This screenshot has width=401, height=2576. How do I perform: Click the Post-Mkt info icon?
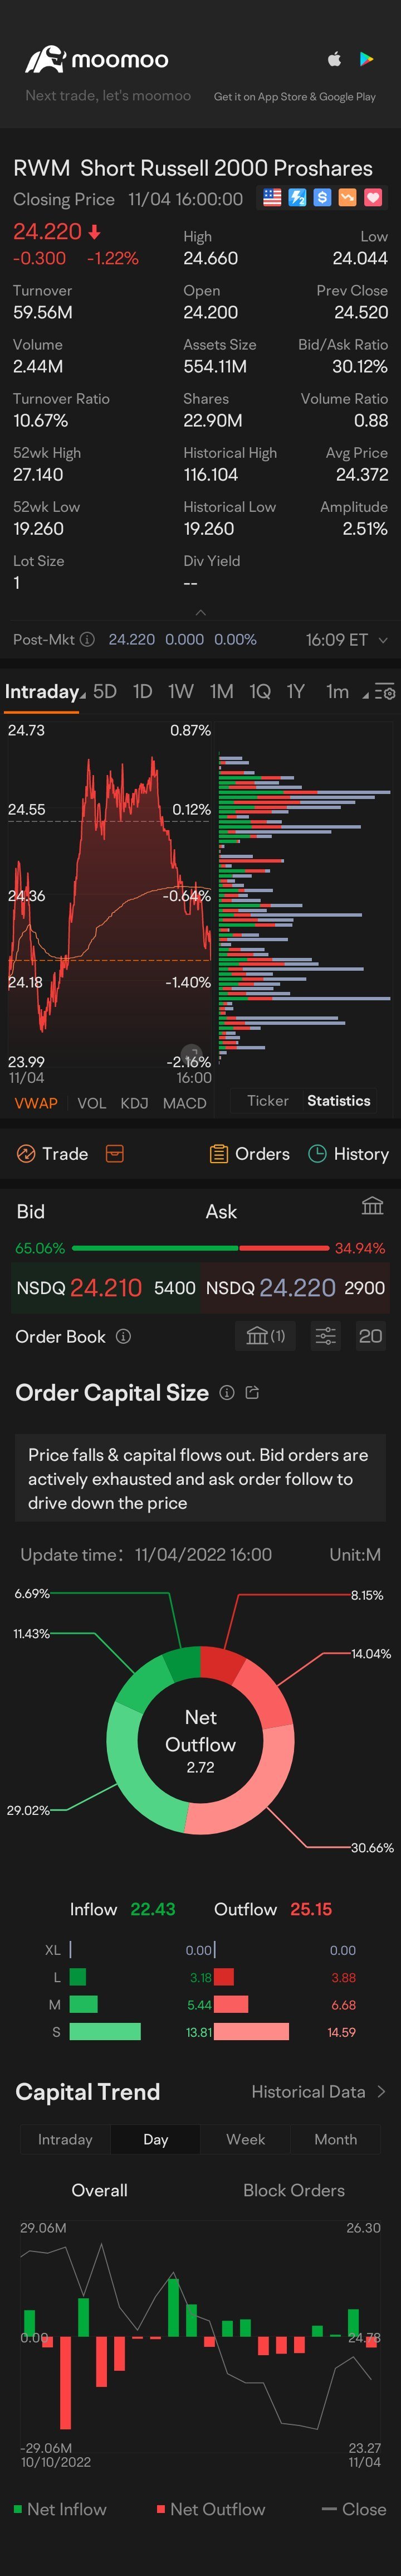point(87,639)
